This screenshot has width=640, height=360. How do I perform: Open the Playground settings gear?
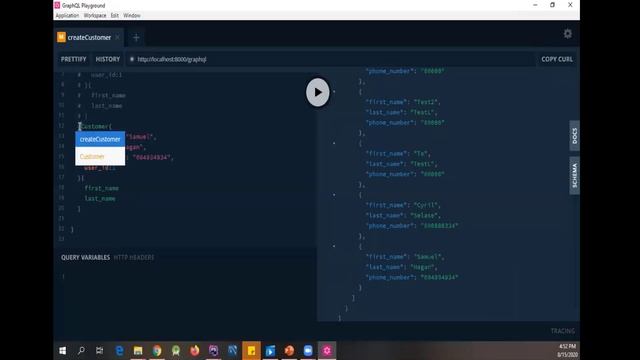pyautogui.click(x=568, y=34)
